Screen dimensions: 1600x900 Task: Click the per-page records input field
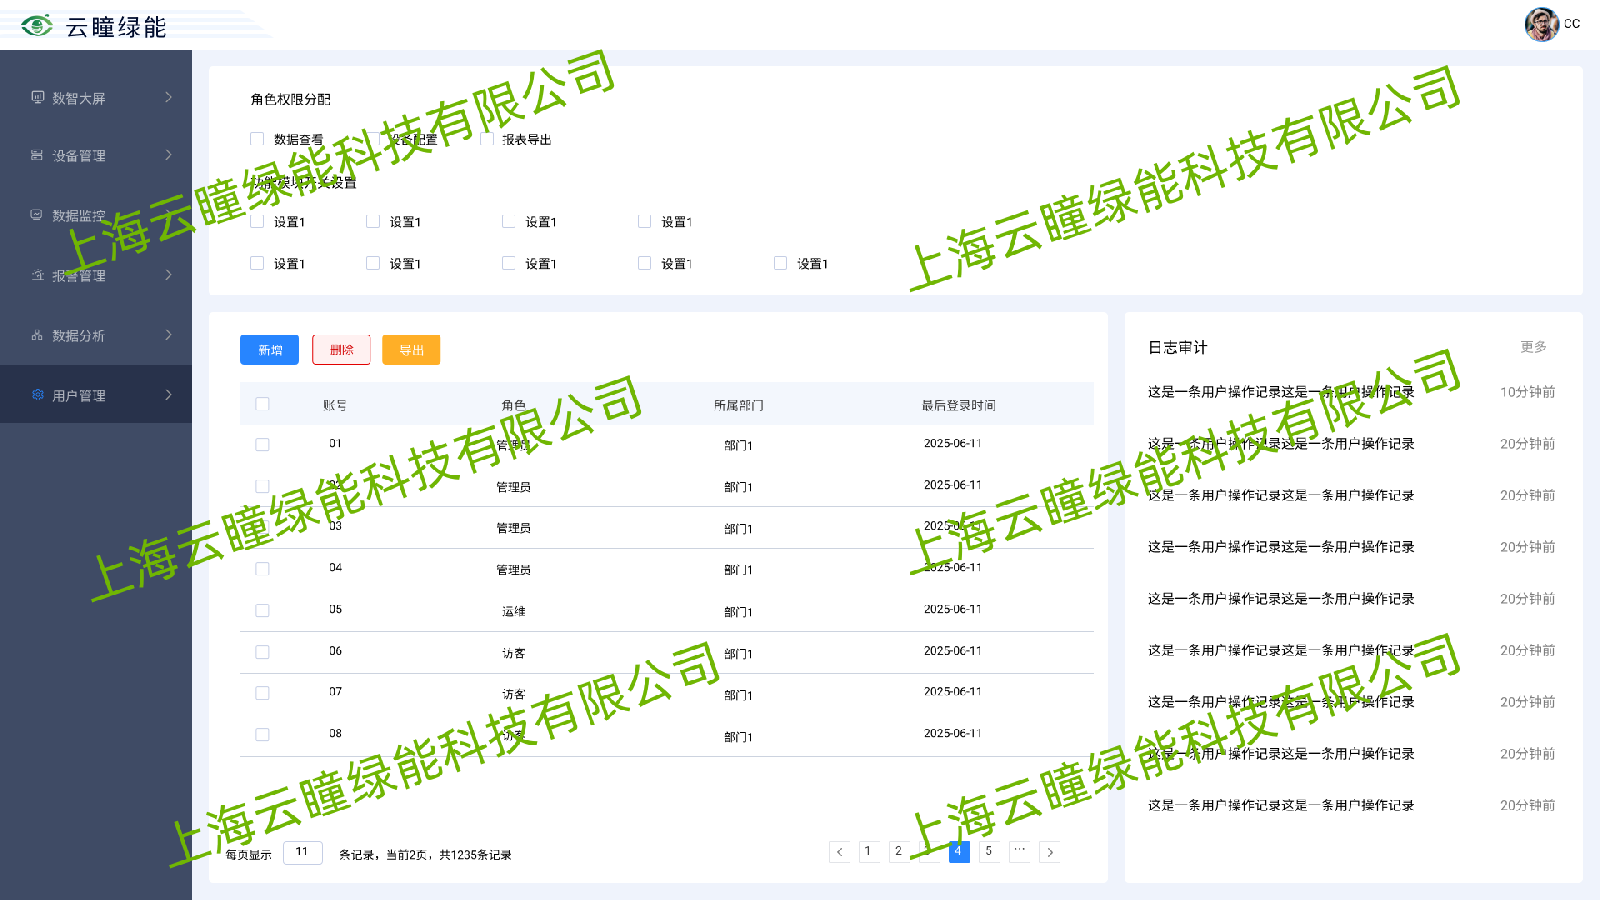[x=302, y=853]
